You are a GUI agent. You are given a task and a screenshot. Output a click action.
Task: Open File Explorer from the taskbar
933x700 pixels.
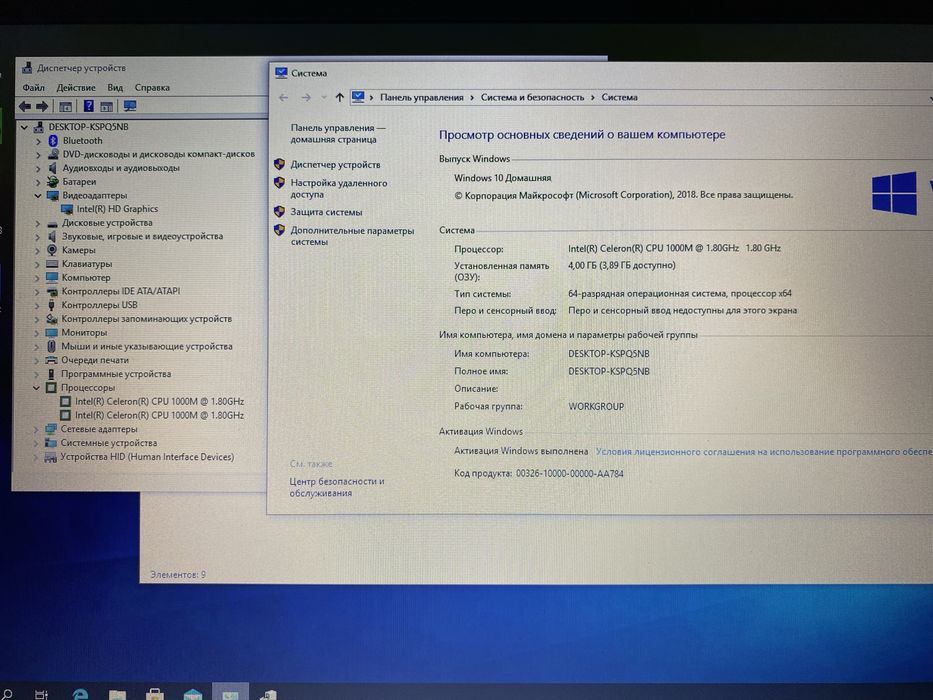(117, 694)
